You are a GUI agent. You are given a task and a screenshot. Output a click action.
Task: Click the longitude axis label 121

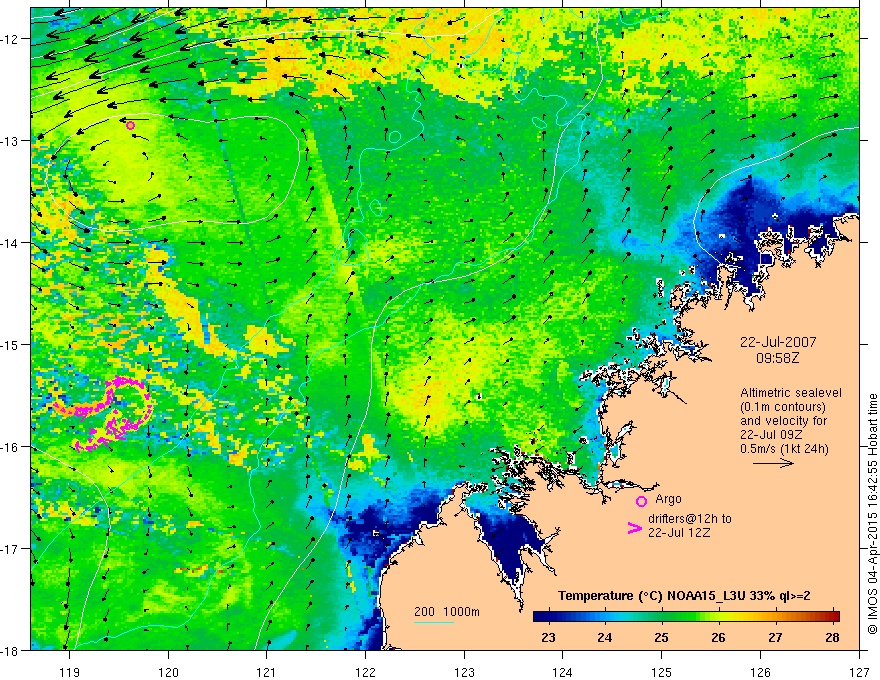[267, 672]
